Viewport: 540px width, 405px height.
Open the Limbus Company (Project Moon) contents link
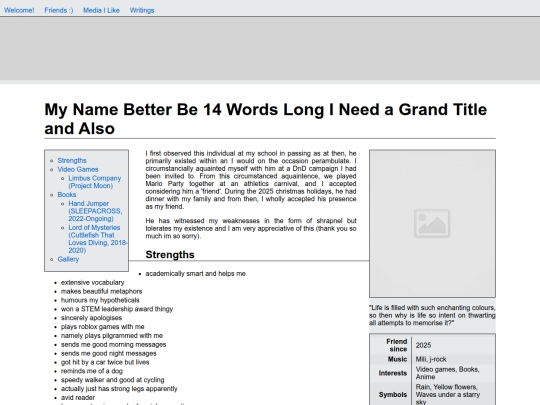tap(95, 182)
